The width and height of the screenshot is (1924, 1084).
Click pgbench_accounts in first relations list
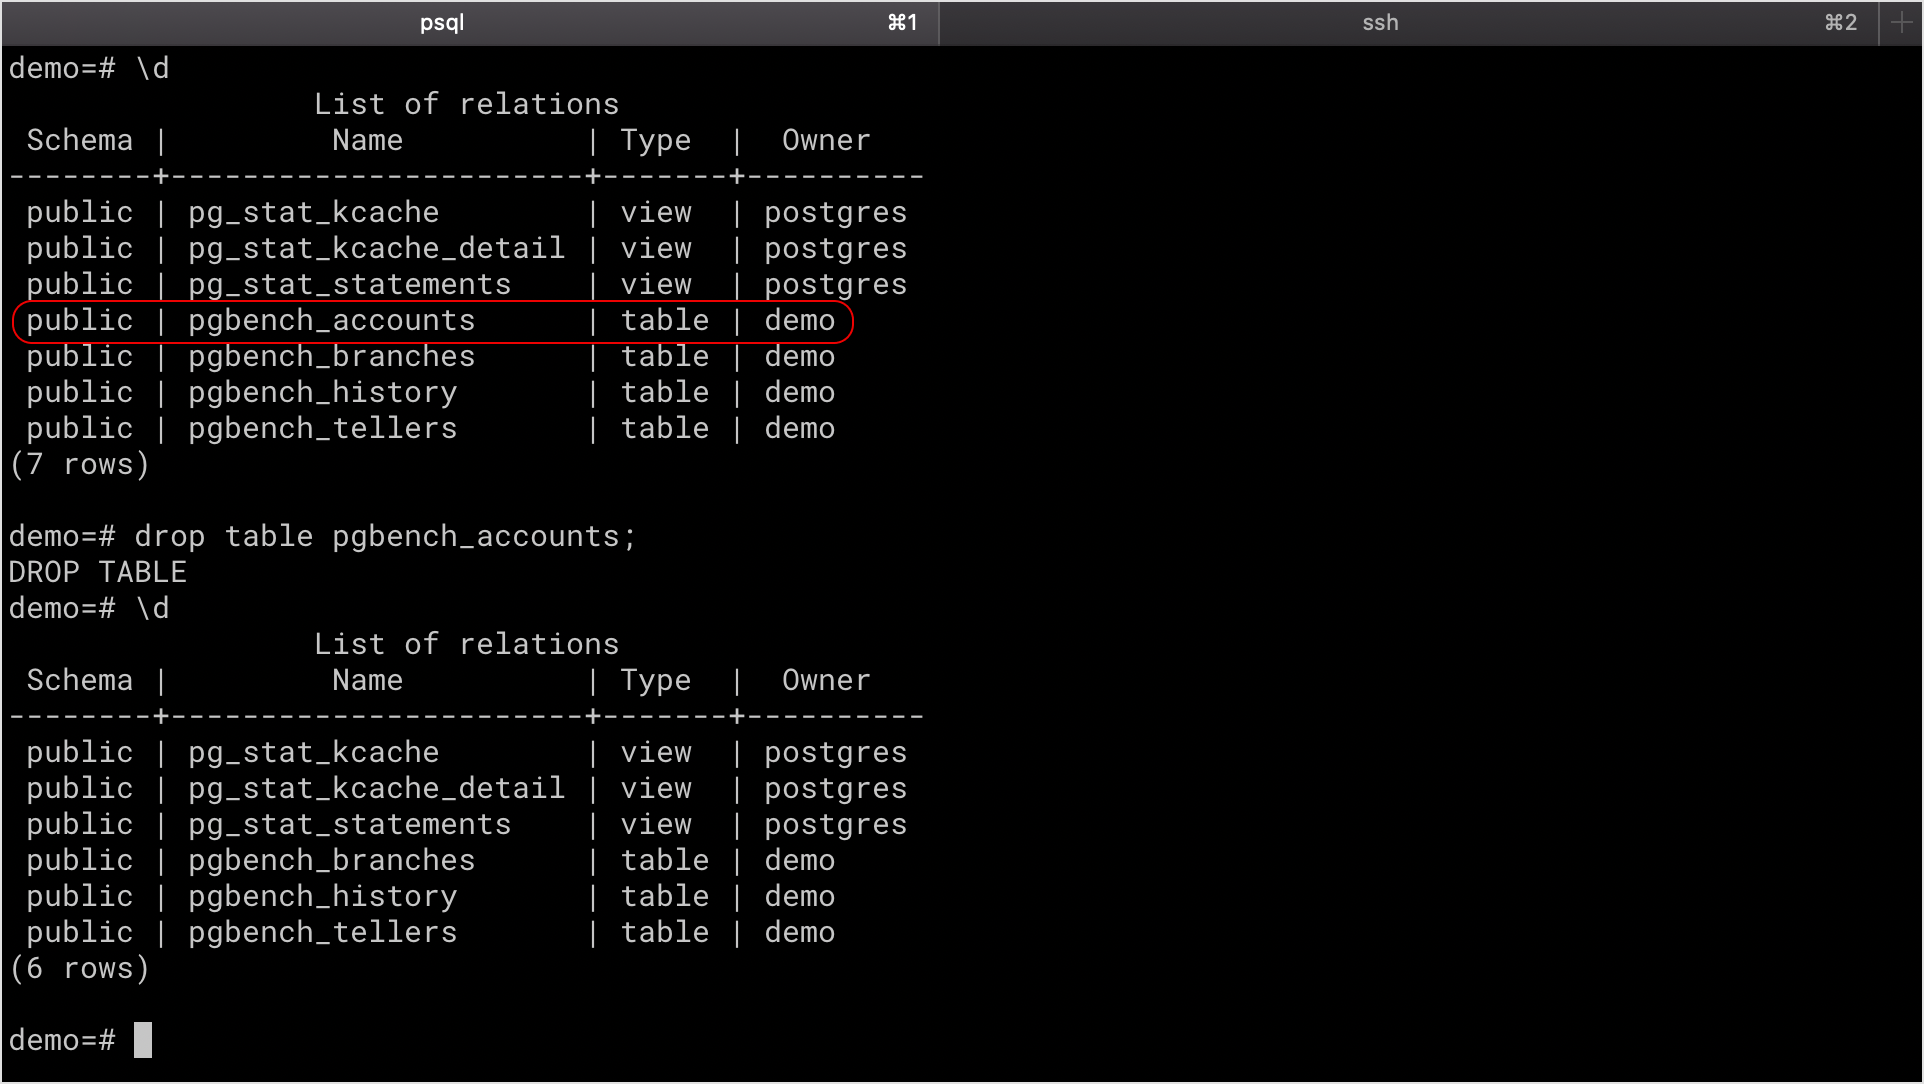[331, 321]
